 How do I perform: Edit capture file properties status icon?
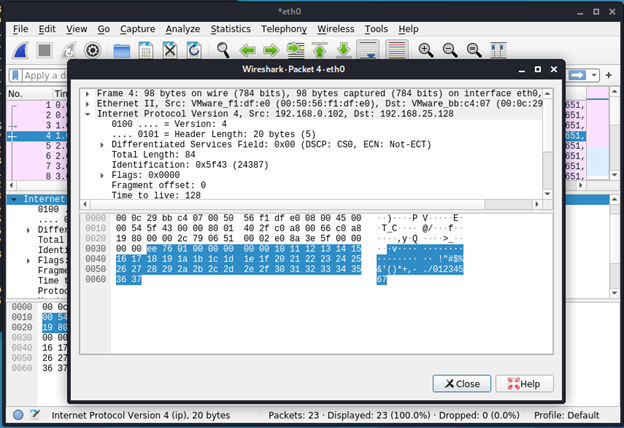tap(35, 415)
